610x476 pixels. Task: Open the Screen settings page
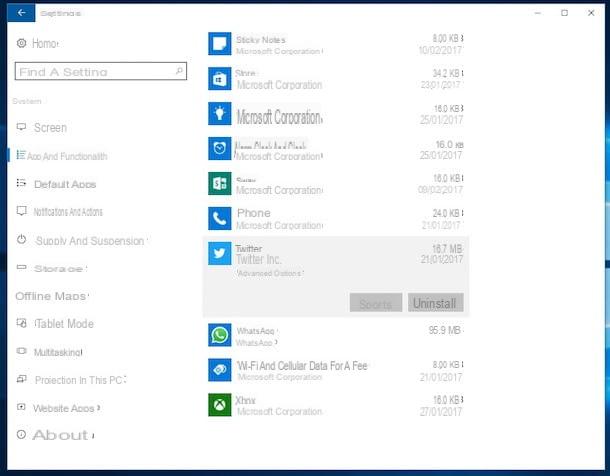(50, 128)
